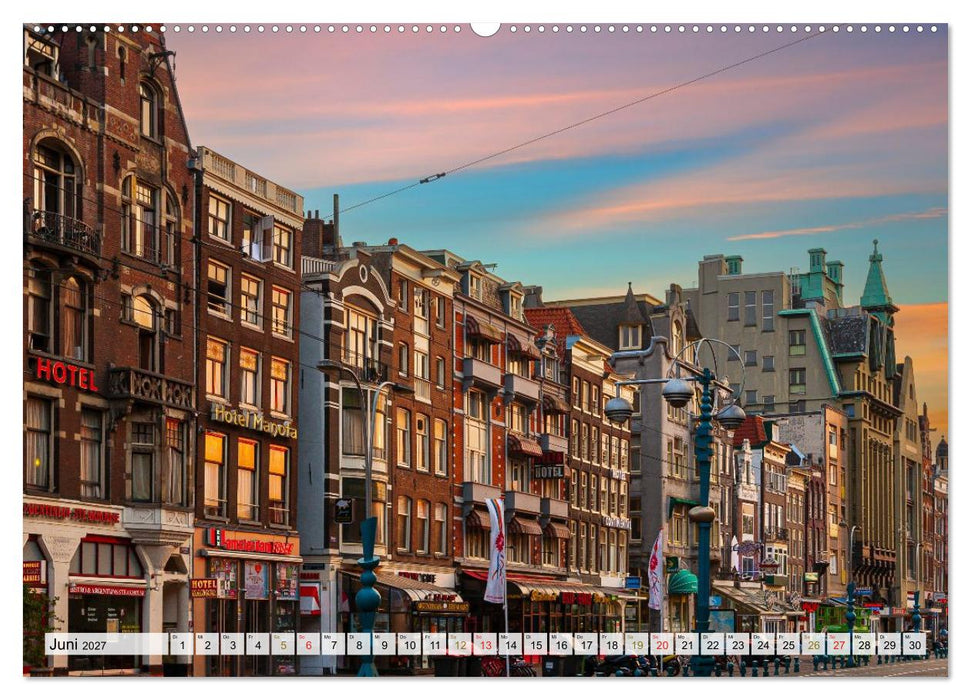971x700 pixels.
Task: Pick date cell 9
Action: tap(384, 644)
